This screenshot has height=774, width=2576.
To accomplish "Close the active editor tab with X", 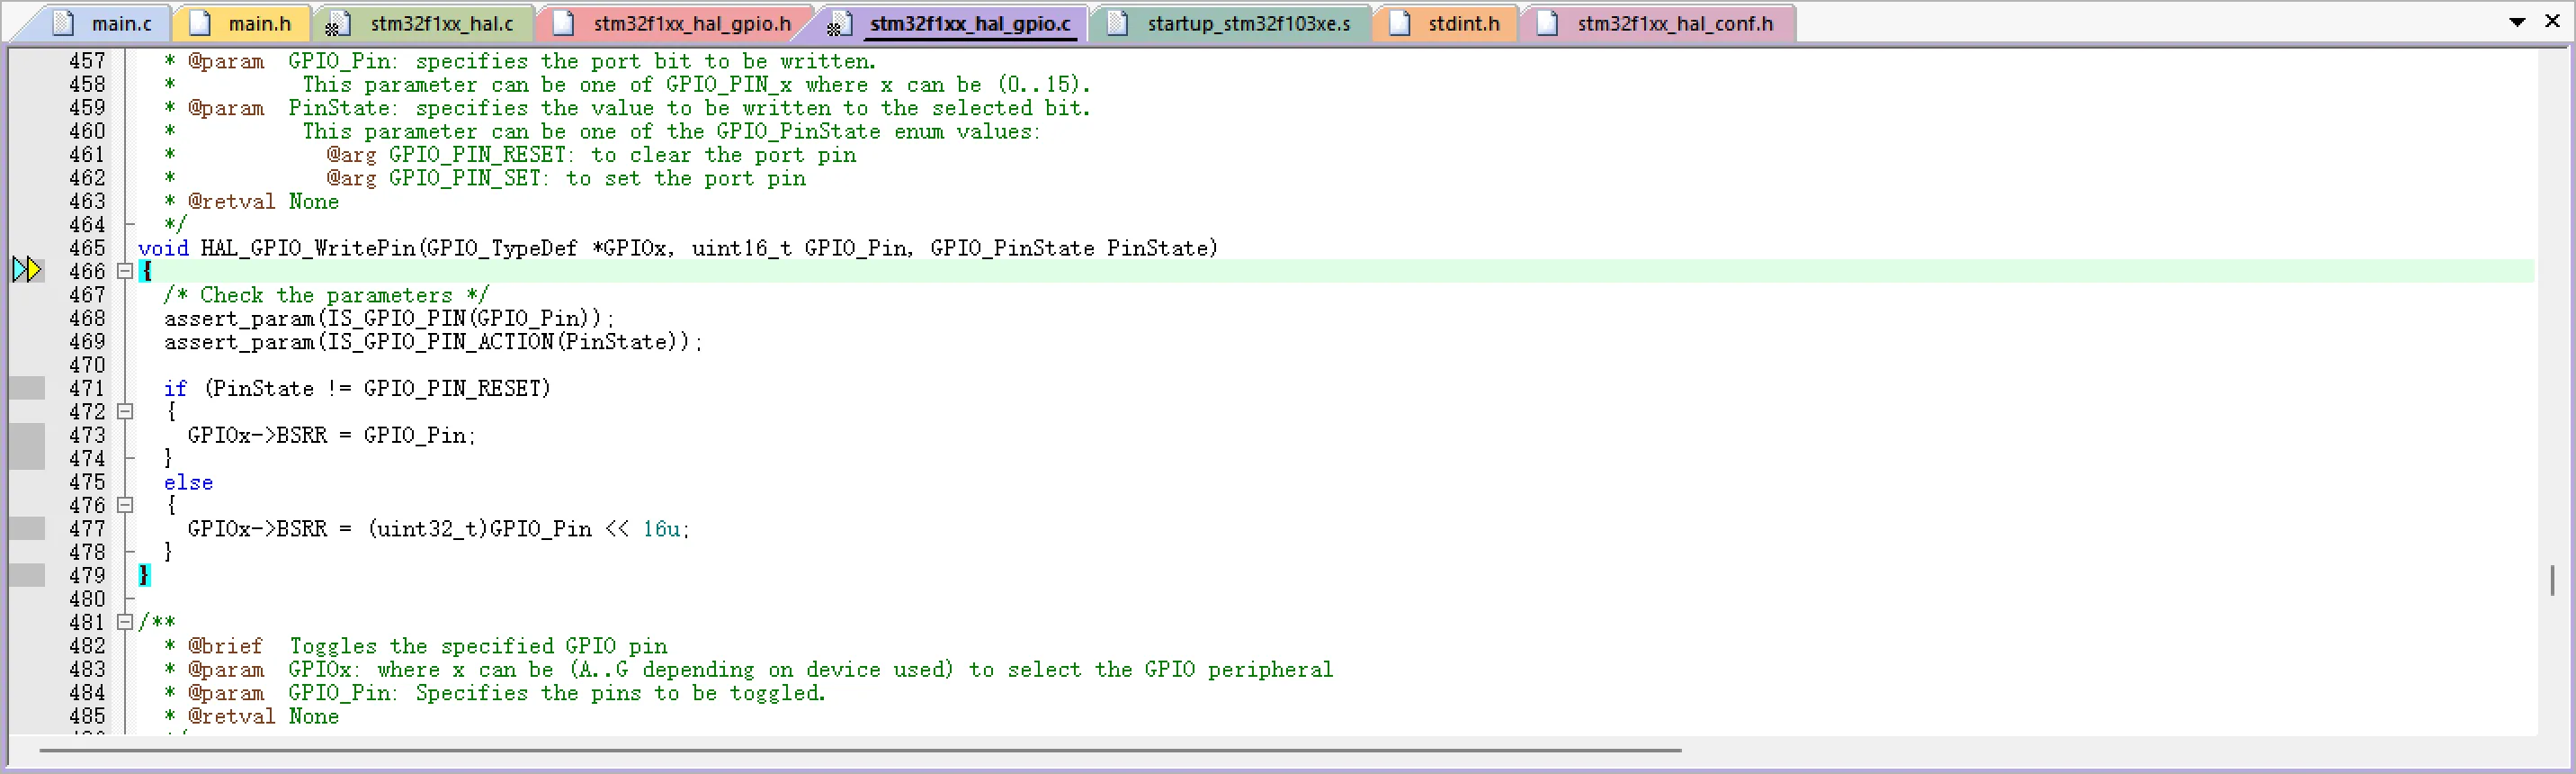I will (2551, 21).
